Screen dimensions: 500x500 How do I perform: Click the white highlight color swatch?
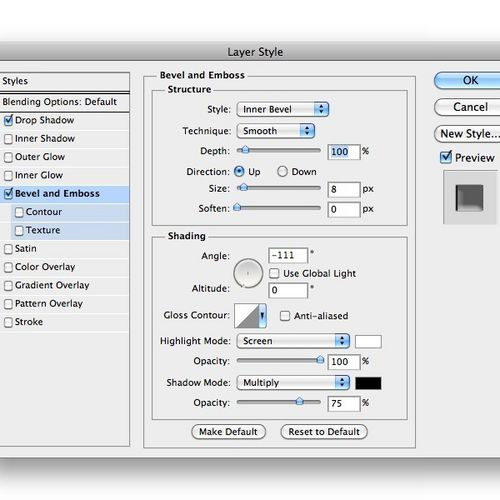tap(368, 342)
